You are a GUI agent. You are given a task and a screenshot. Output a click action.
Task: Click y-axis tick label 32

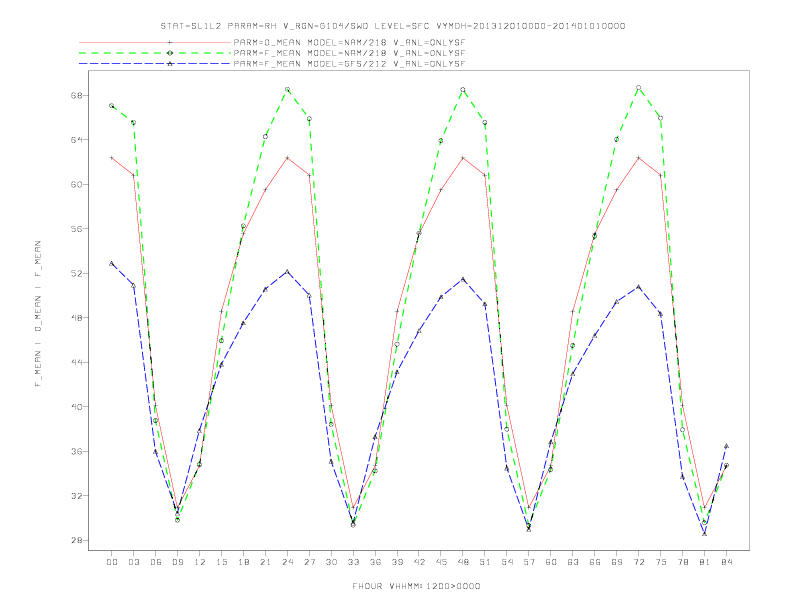point(78,495)
